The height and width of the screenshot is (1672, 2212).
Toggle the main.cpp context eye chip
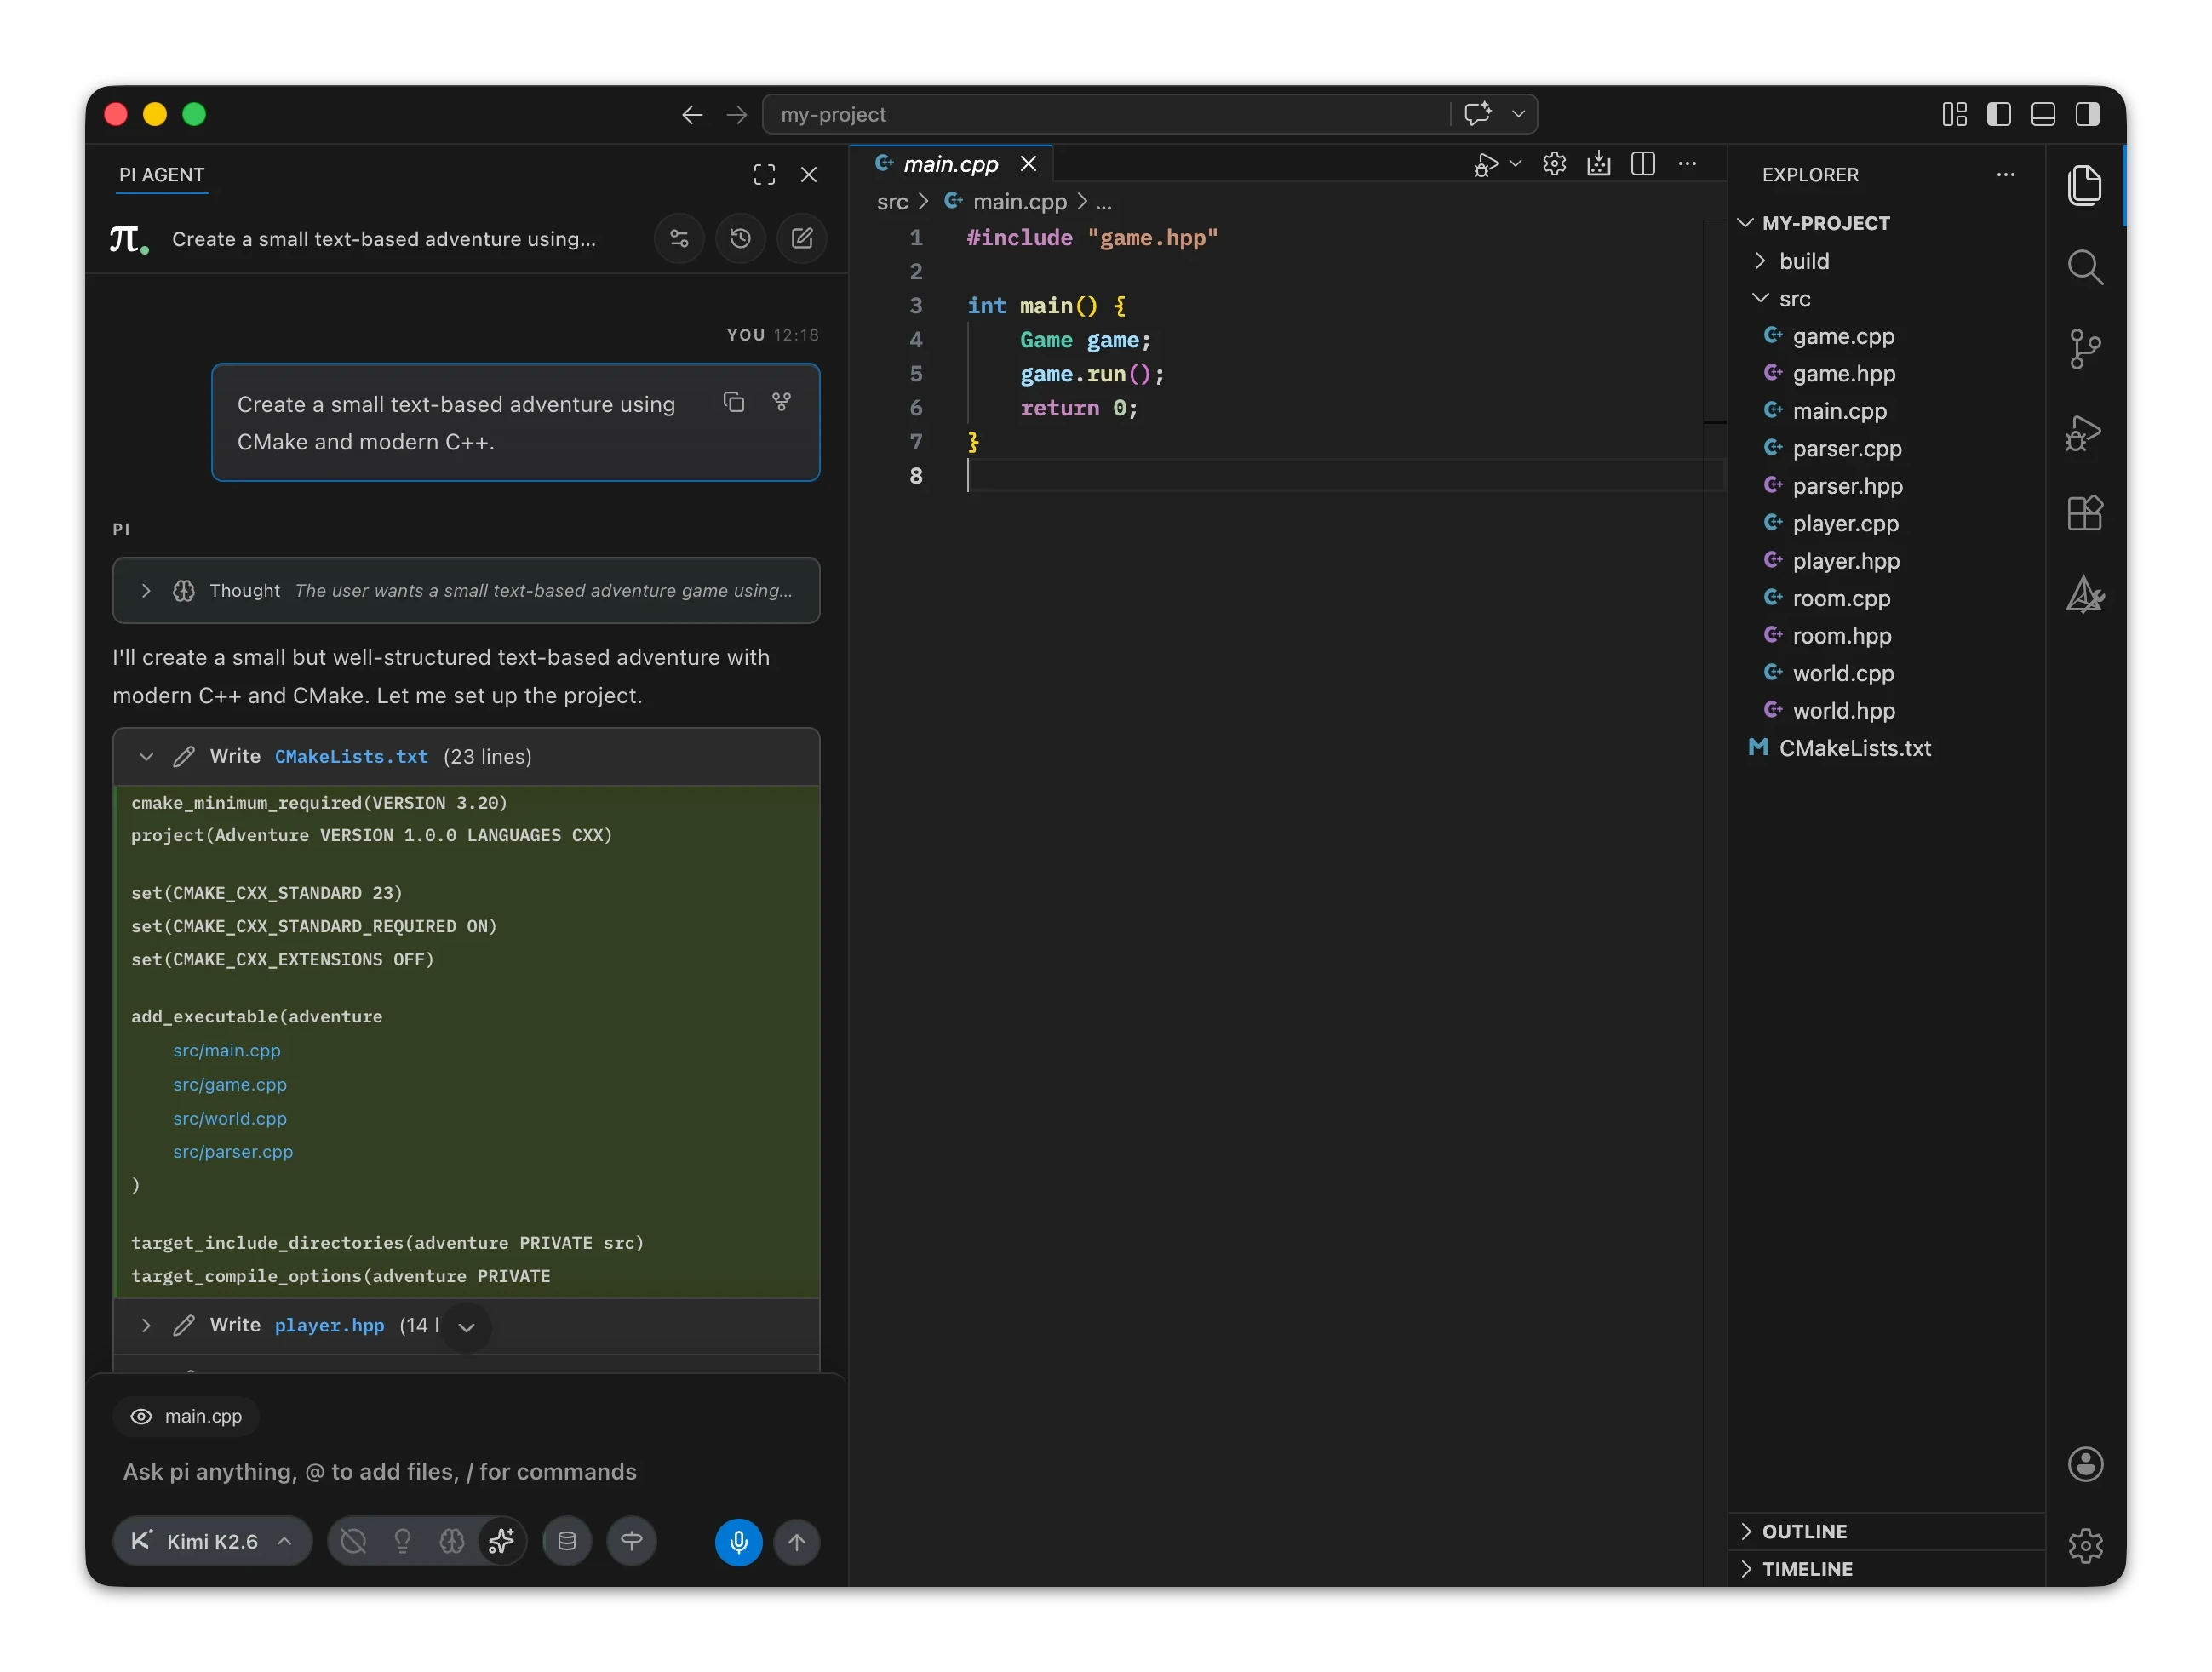[x=186, y=1416]
